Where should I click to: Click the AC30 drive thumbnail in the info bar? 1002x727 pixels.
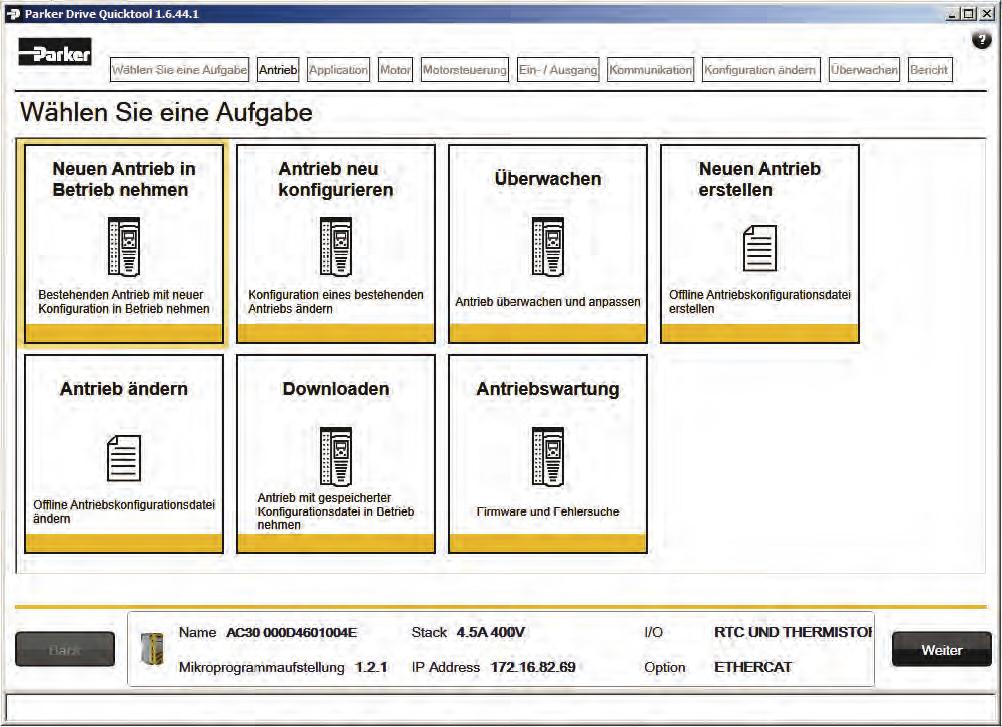[152, 649]
